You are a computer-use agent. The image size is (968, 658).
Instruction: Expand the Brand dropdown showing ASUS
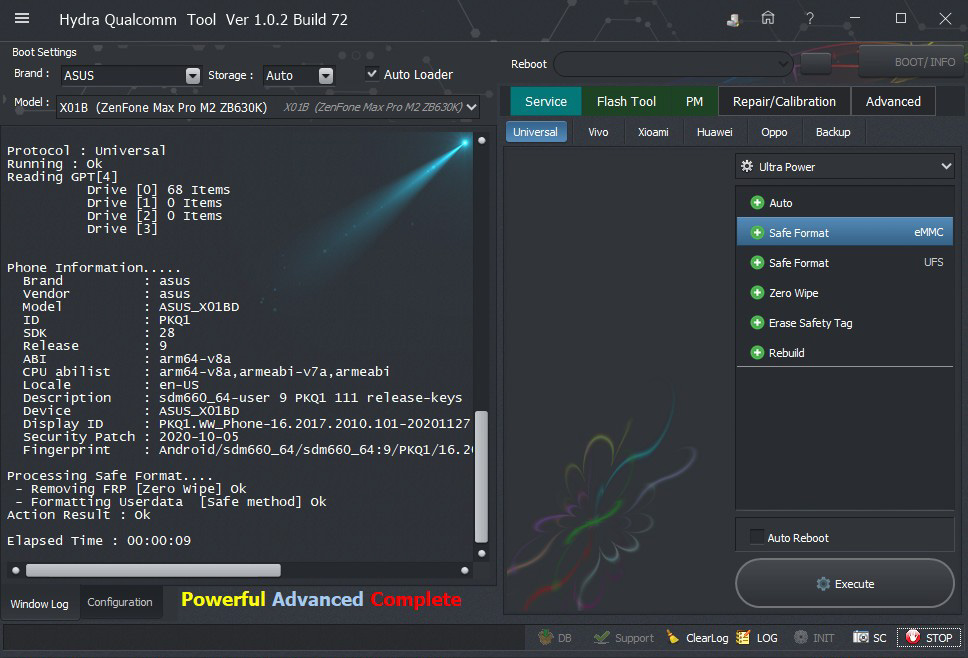pyautogui.click(x=192, y=76)
